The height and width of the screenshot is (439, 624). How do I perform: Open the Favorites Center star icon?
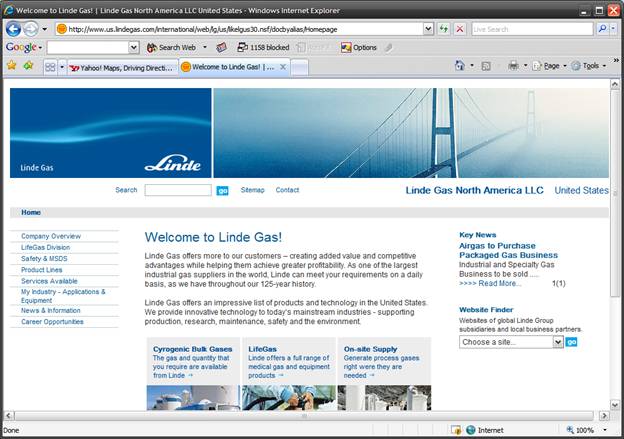click(12, 65)
